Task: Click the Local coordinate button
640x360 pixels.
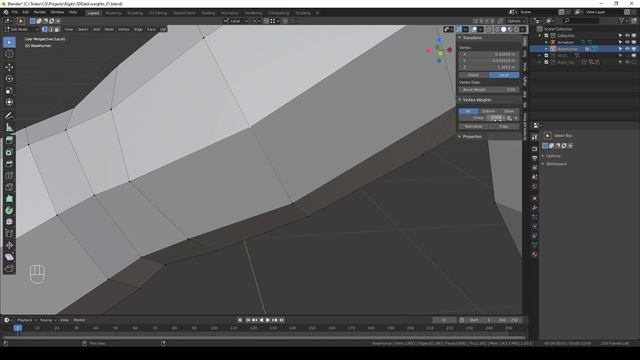Action: coord(504,75)
